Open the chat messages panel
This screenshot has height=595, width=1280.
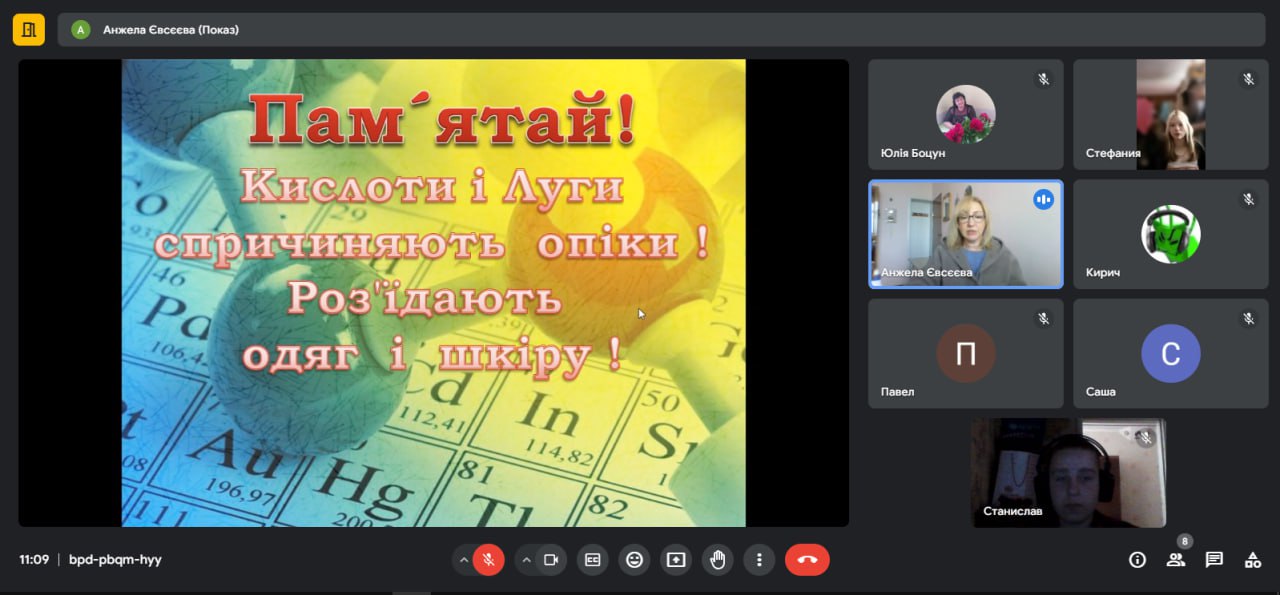pos(1214,560)
